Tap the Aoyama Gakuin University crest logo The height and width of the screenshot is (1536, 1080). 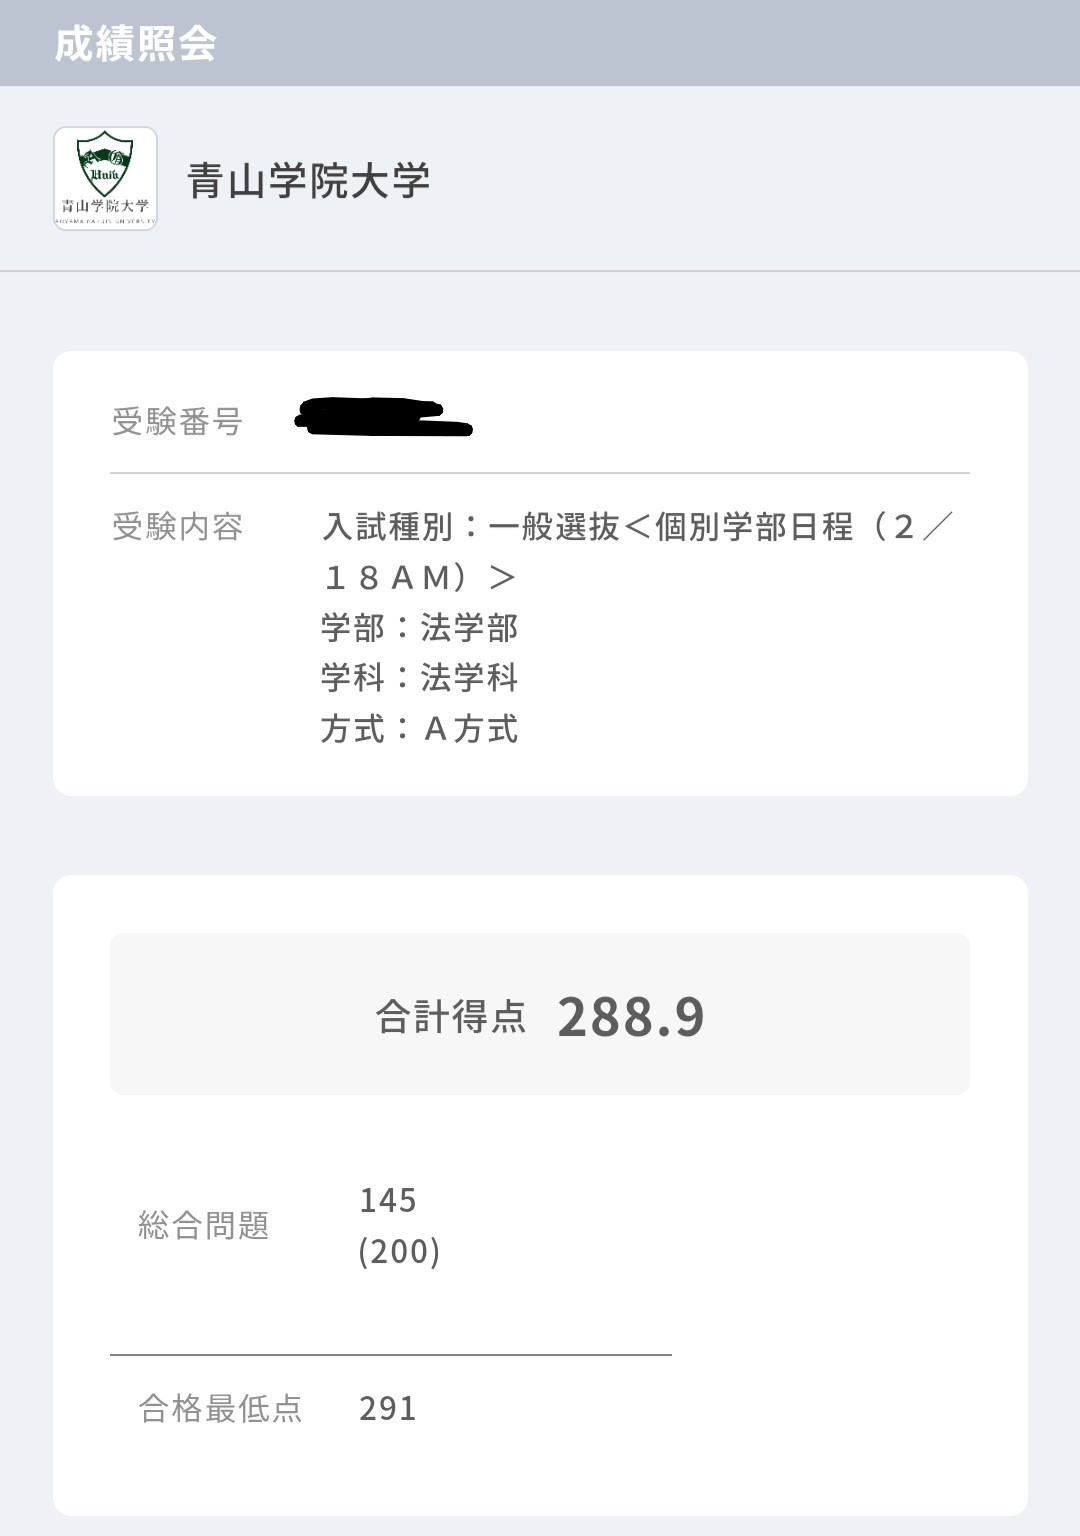105,178
